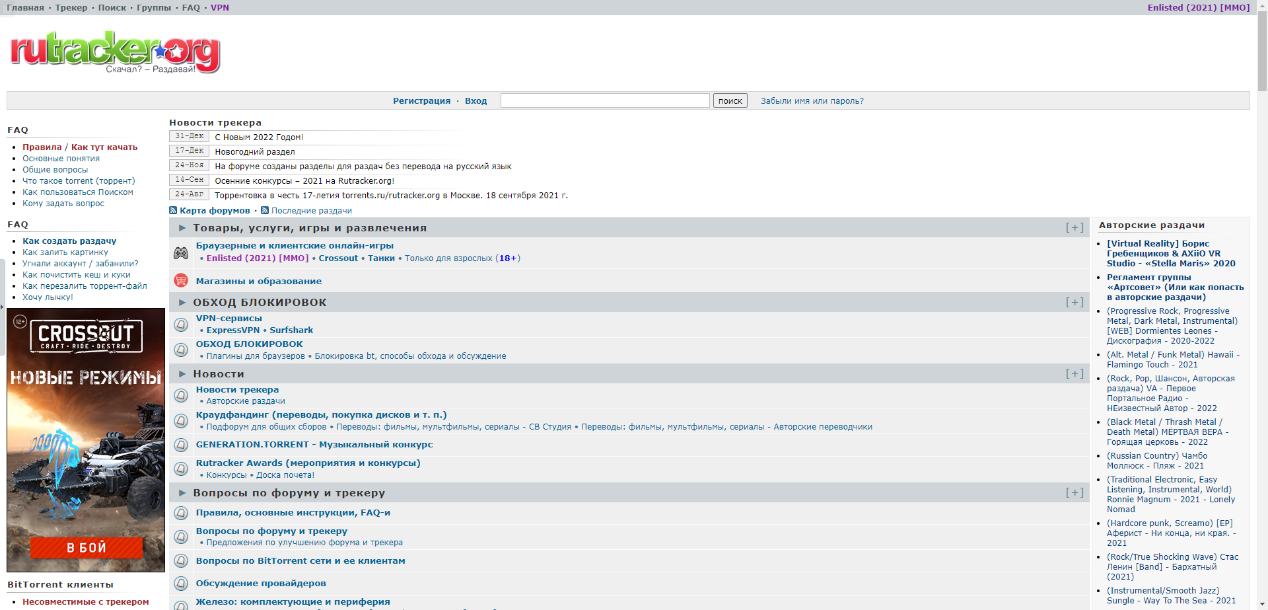Screen dimensions: 1268x610
Task: Click the forum icon next to VPN-сервисы
Action: (x=181, y=324)
